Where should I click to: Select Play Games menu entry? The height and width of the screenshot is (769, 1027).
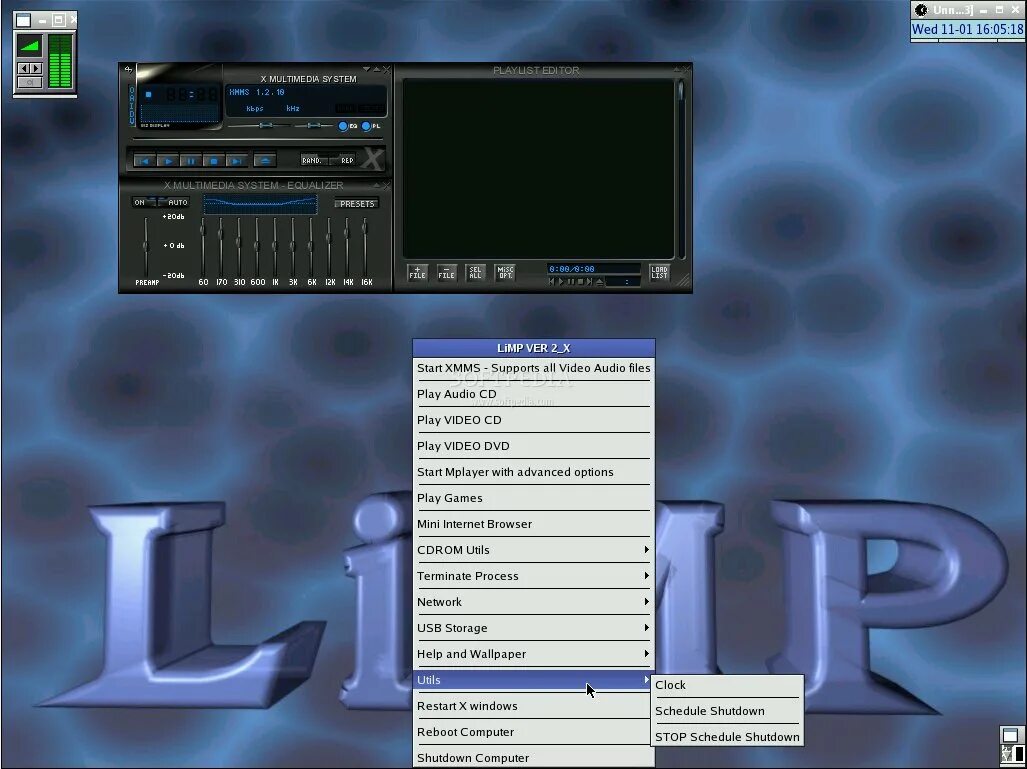[534, 498]
